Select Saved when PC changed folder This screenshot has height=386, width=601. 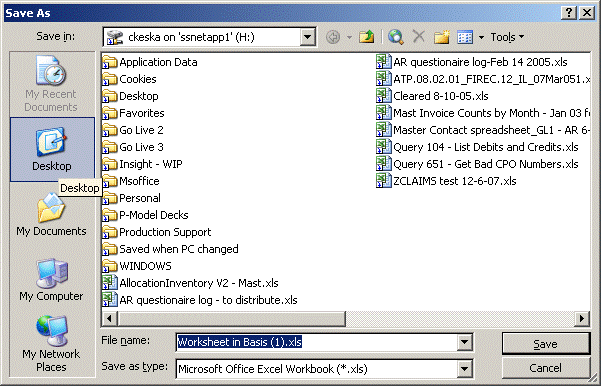(171, 249)
